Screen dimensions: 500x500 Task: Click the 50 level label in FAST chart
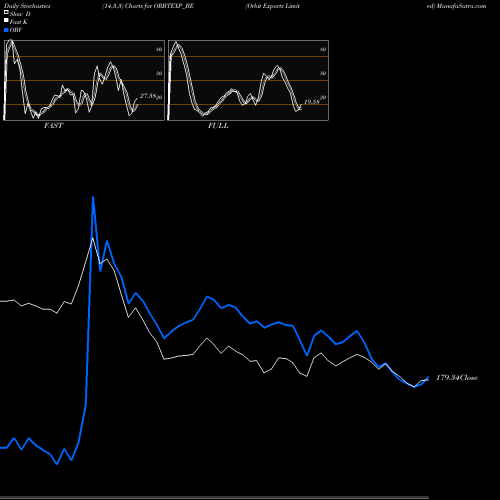159,73
